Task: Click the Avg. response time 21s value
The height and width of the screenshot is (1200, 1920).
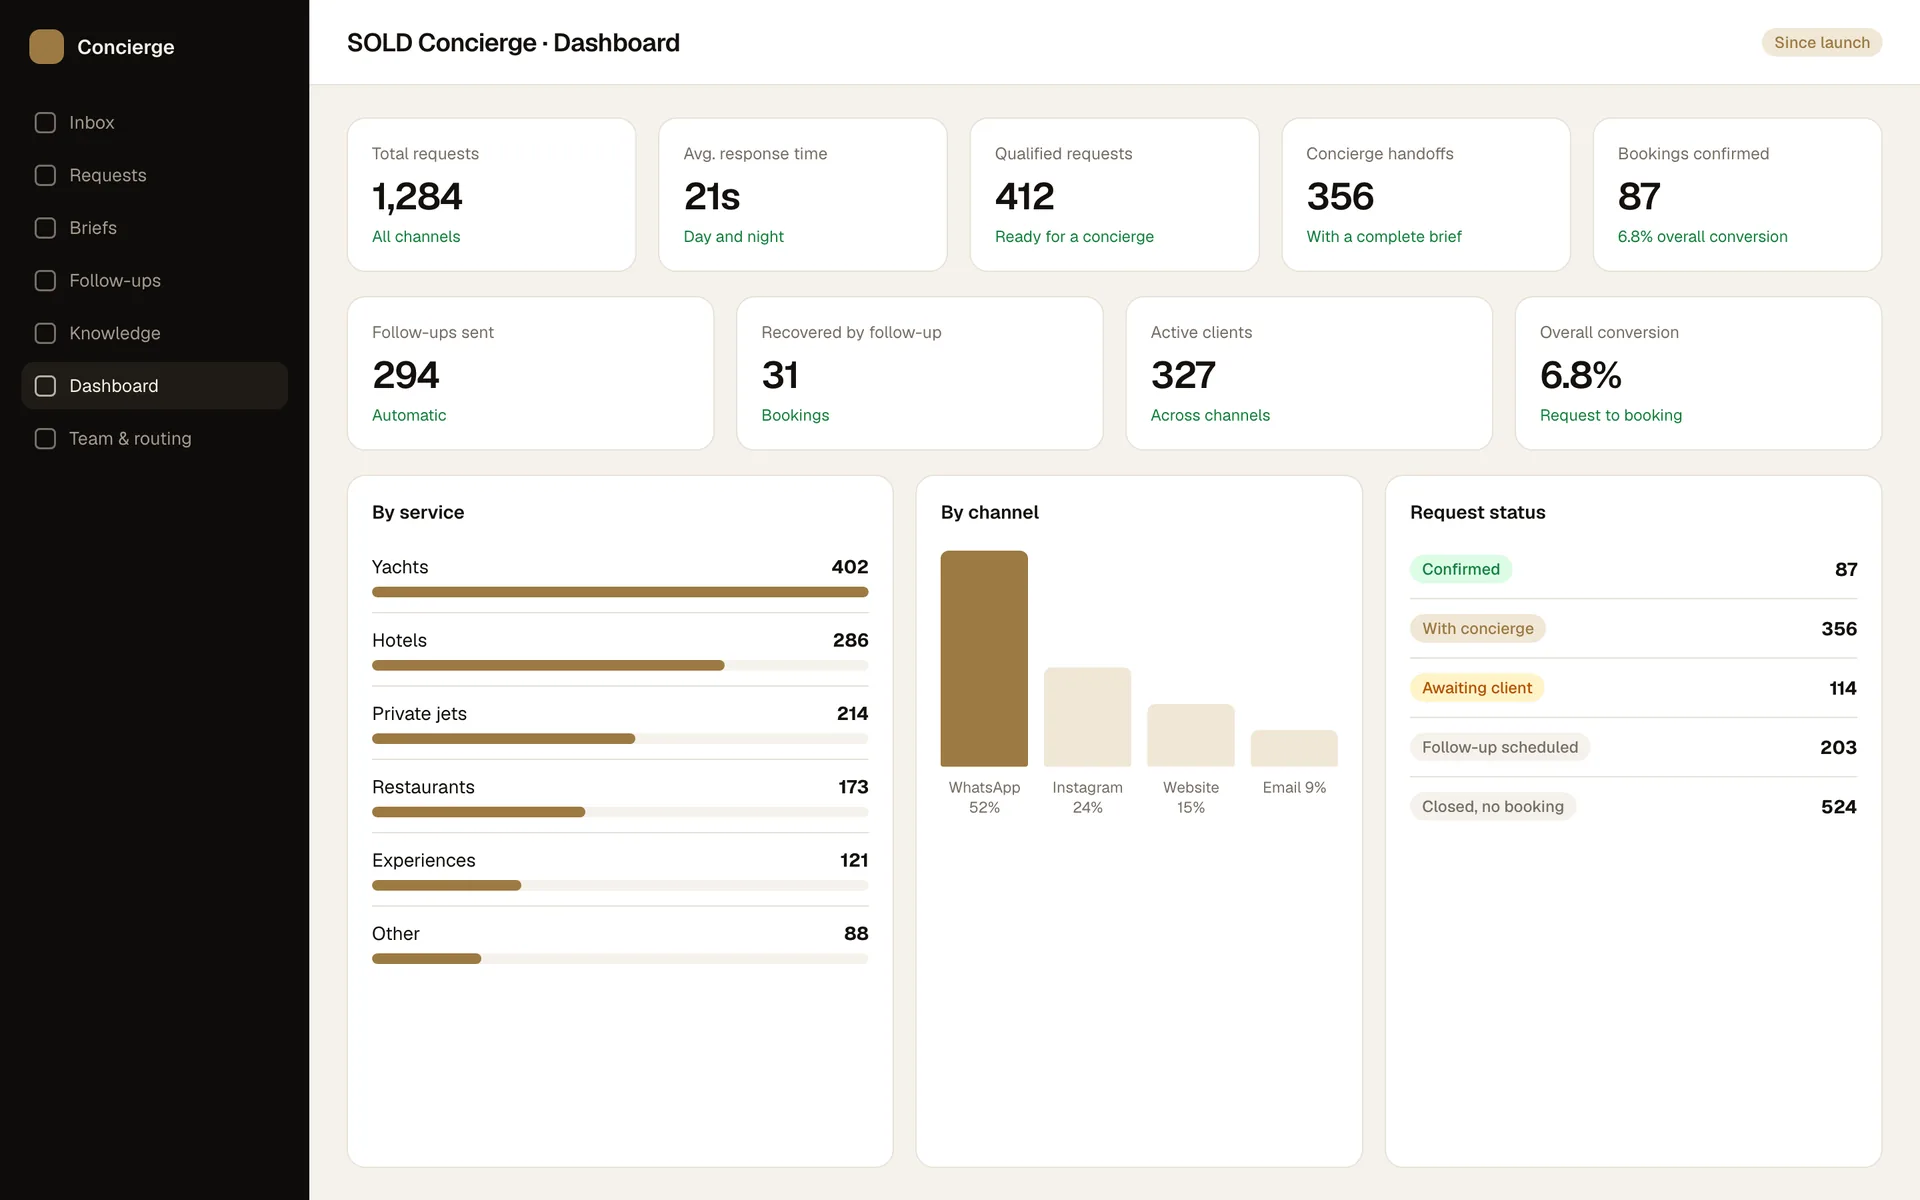Action: [x=712, y=196]
